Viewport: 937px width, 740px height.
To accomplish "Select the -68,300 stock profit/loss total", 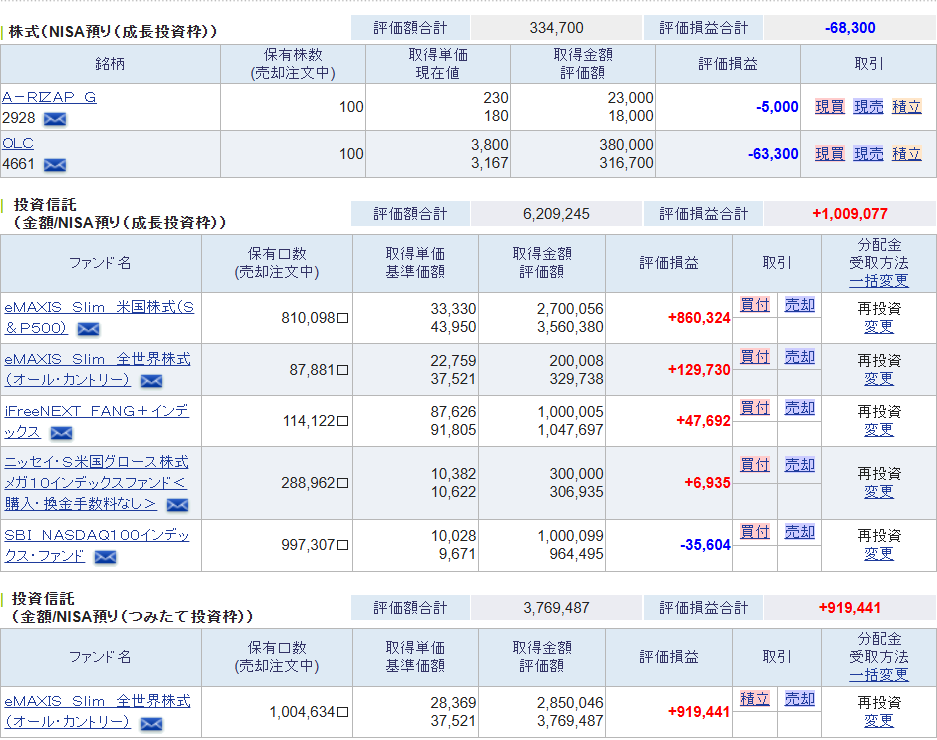I will [x=850, y=28].
